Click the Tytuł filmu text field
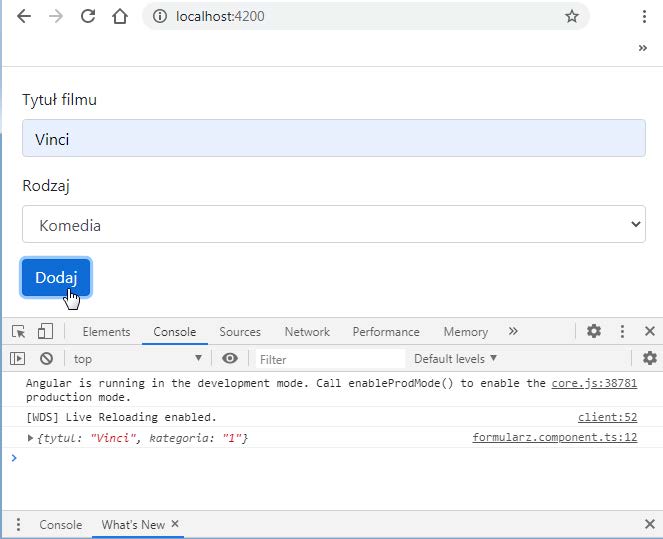 333,139
